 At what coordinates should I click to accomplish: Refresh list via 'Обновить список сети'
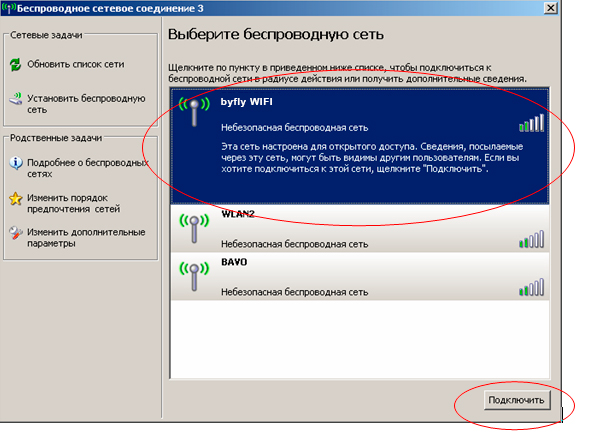(76, 65)
